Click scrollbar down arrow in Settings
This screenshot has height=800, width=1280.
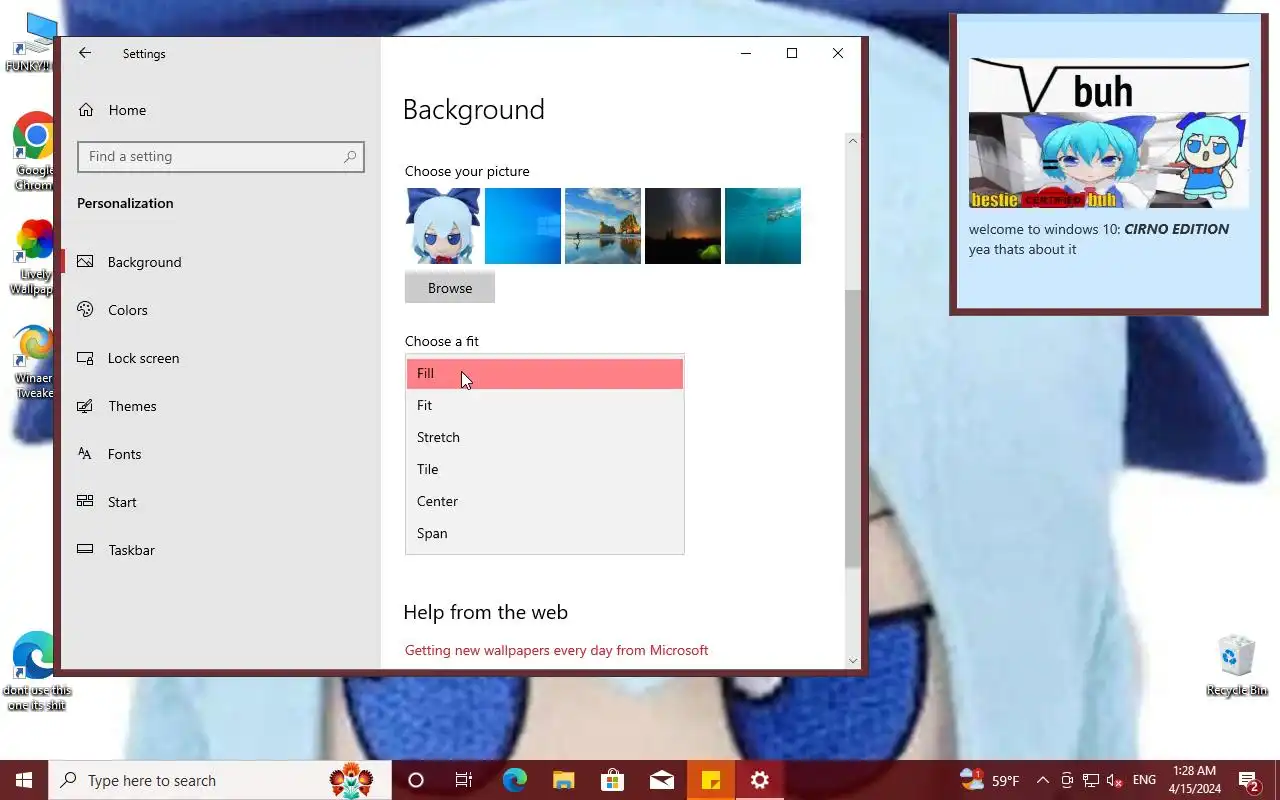click(853, 660)
